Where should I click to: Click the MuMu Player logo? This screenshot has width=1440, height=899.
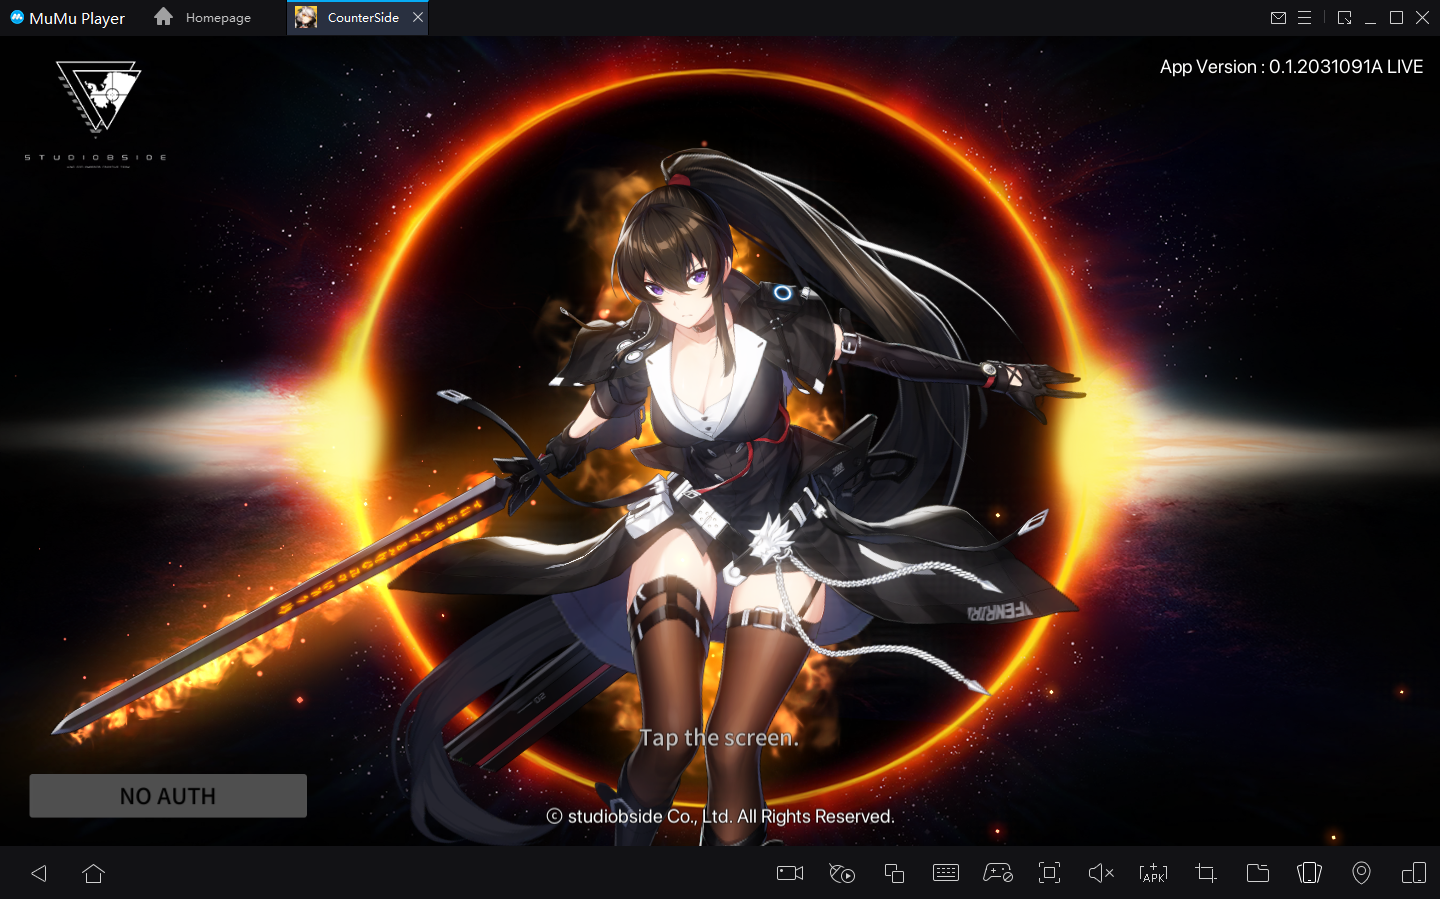[68, 18]
